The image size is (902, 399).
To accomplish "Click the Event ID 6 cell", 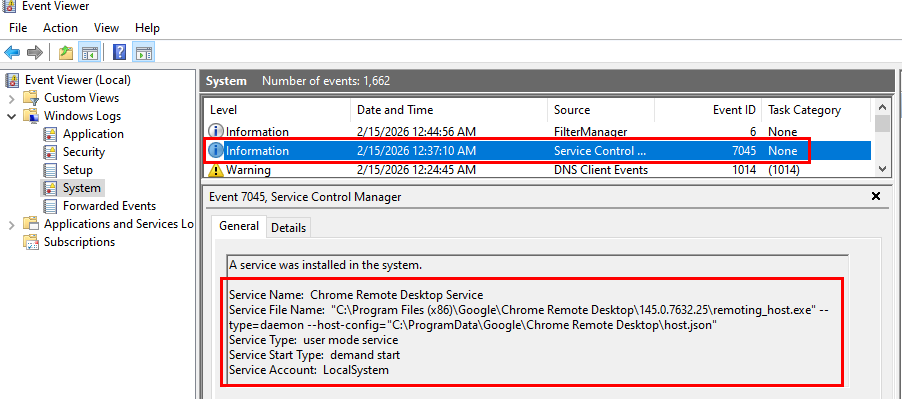I will [x=752, y=132].
